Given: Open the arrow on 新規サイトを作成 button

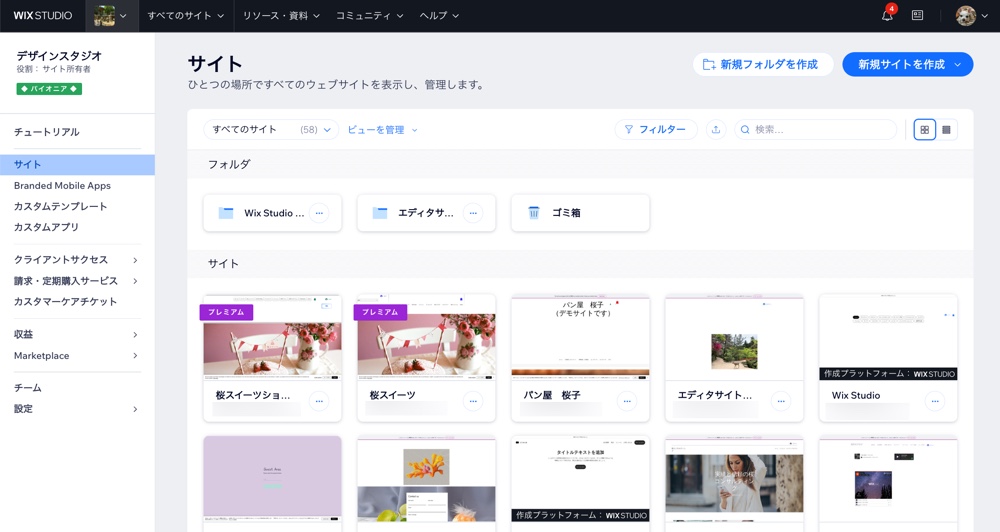Looking at the screenshot, I should (x=958, y=64).
